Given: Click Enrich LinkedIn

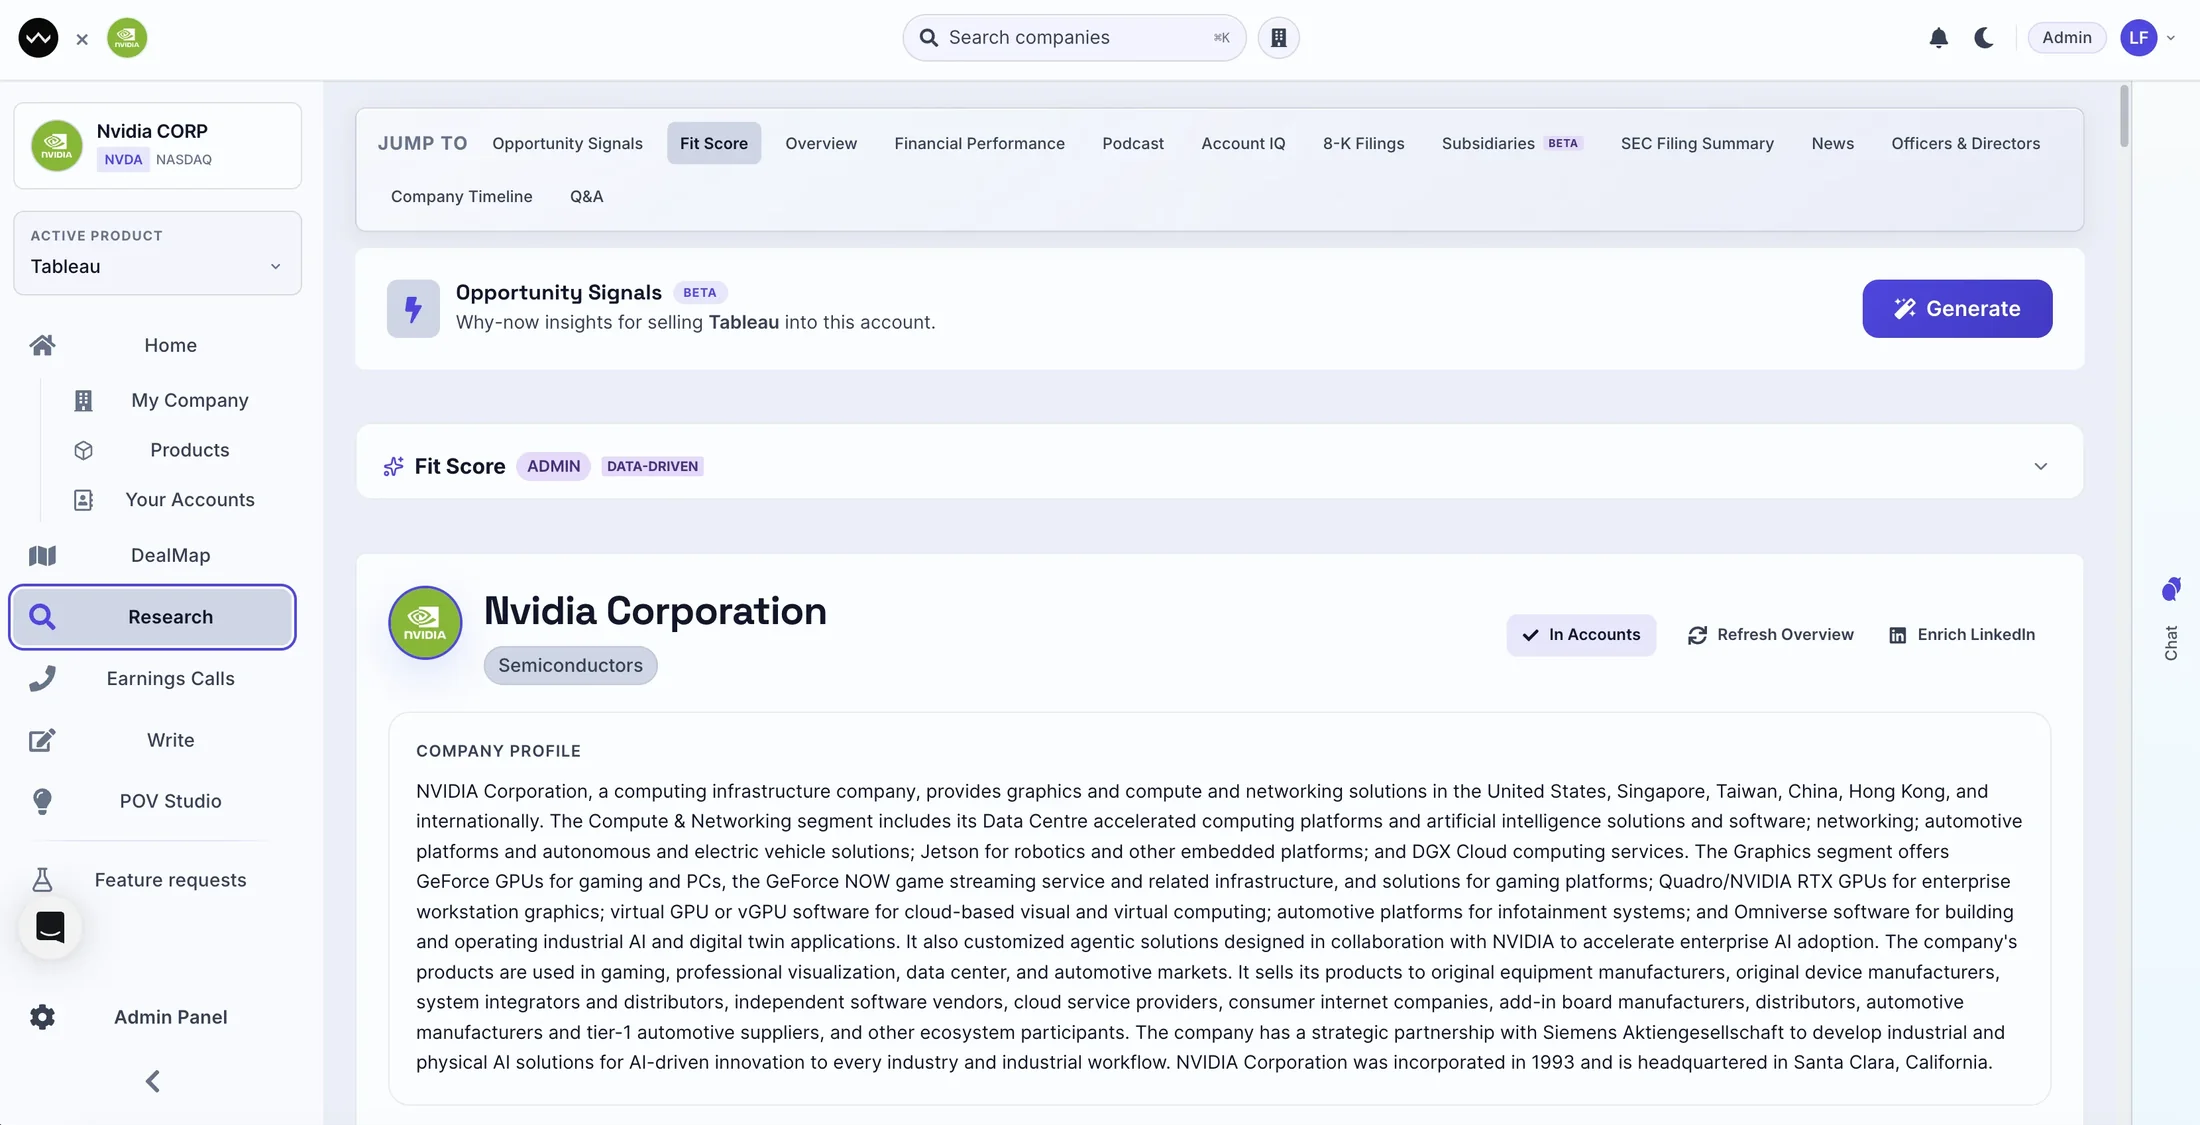Looking at the screenshot, I should pos(1962,635).
